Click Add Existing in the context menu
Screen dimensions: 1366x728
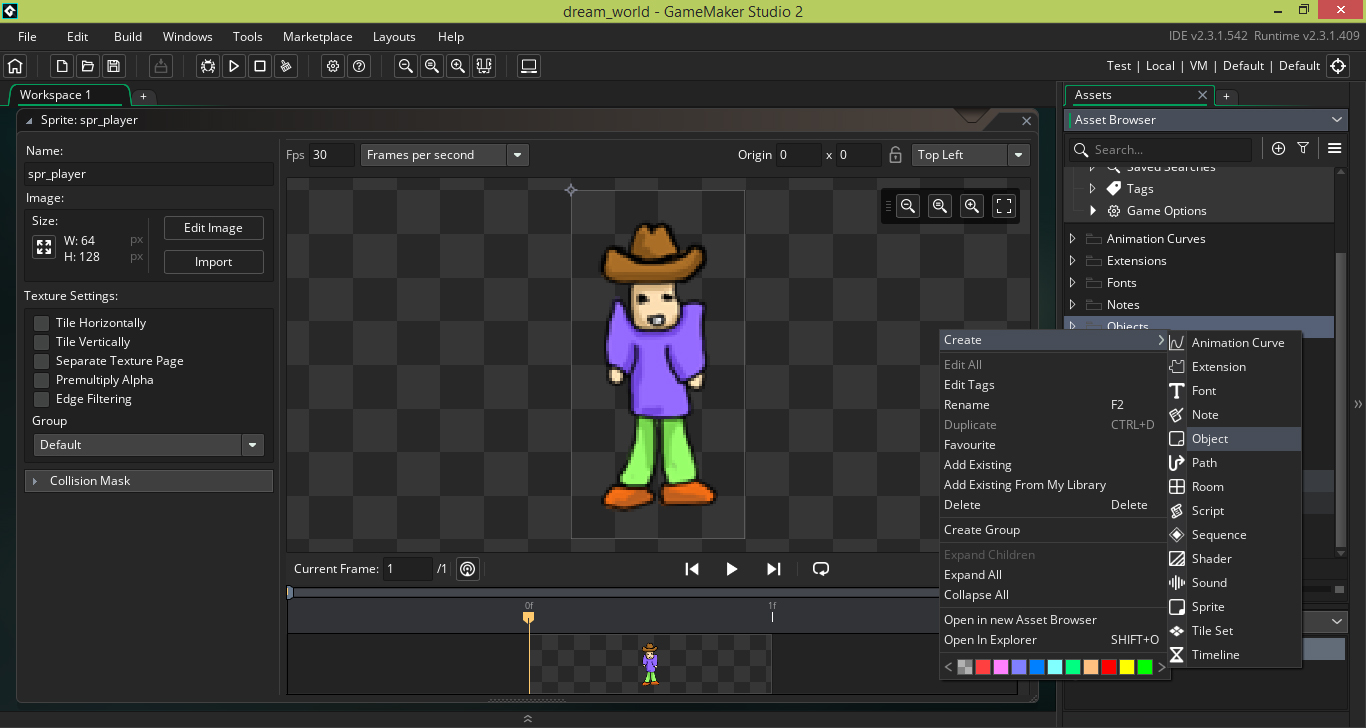point(1052,465)
